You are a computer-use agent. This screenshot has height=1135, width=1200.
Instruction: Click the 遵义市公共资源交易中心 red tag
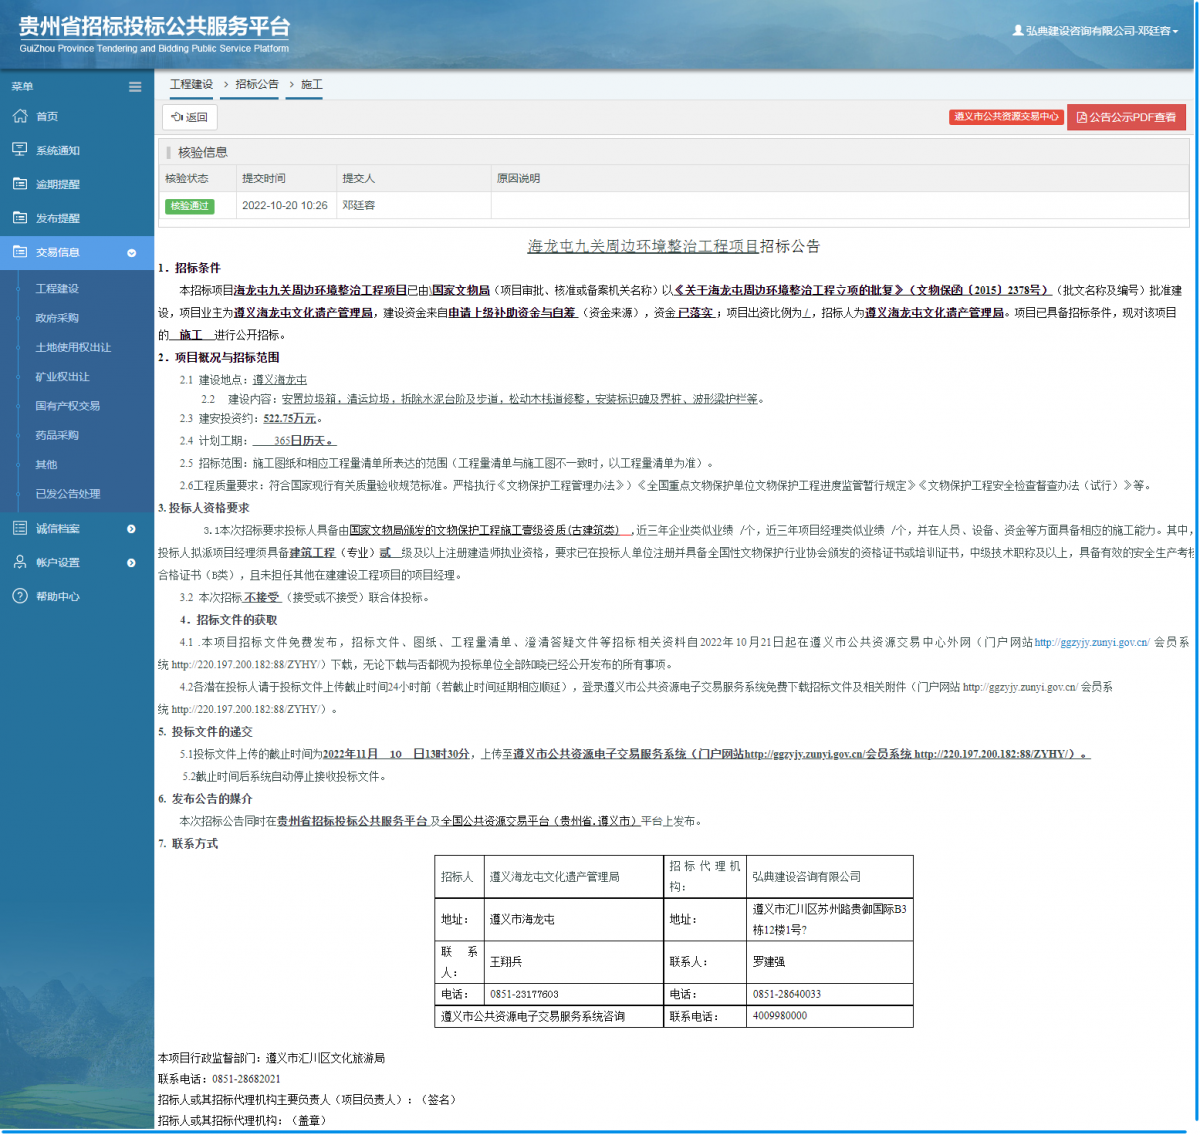(1006, 117)
